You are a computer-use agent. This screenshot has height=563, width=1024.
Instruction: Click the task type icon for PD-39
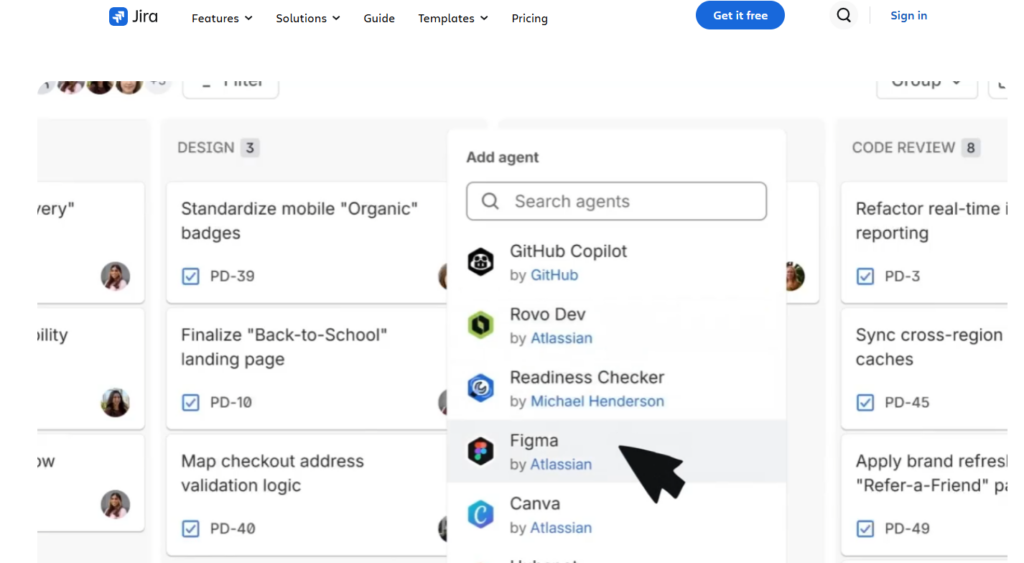[191, 276]
